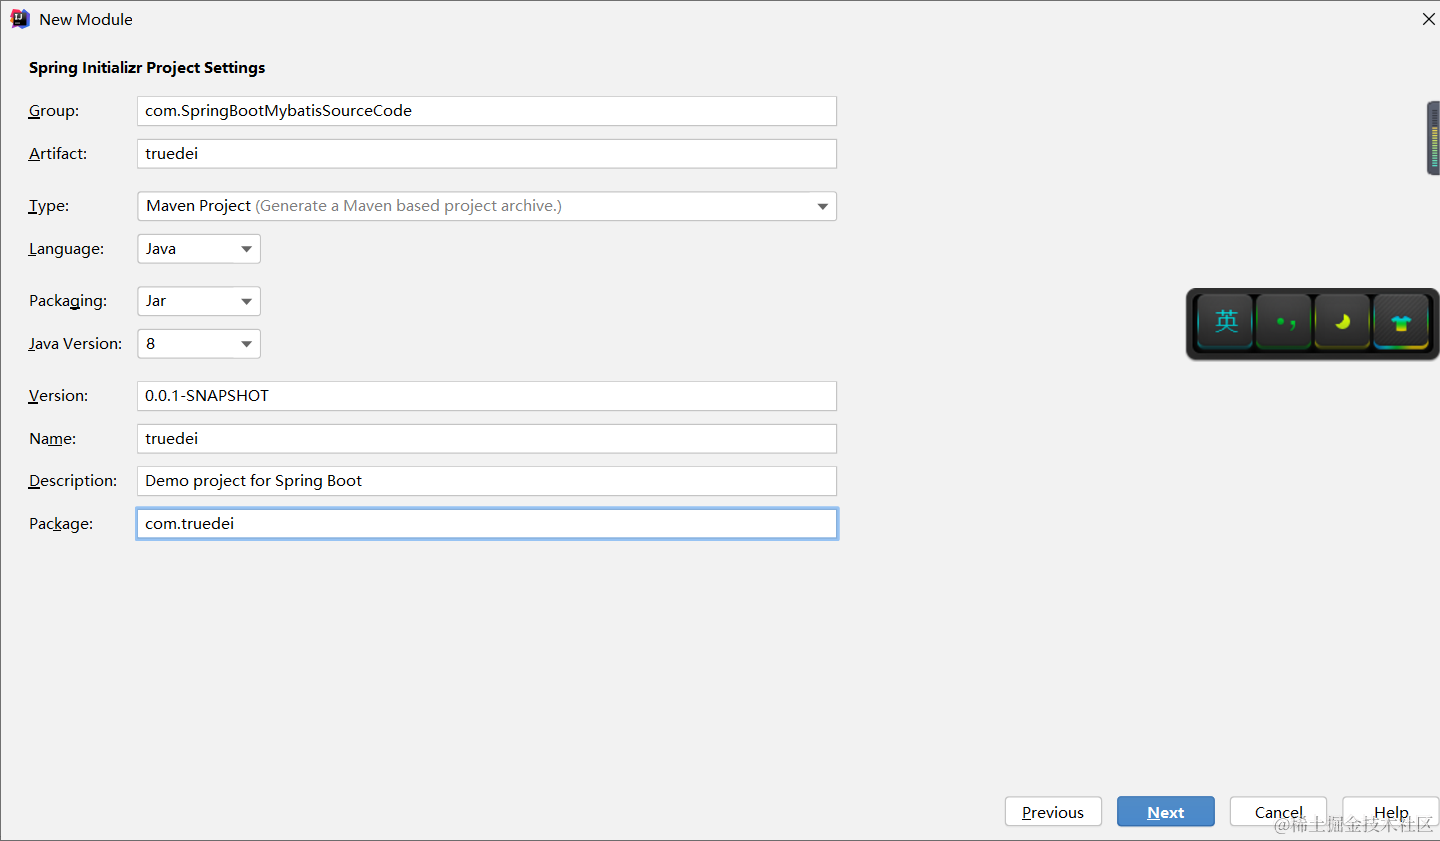This screenshot has width=1440, height=841.
Task: Click the Artifact label
Action: point(58,154)
